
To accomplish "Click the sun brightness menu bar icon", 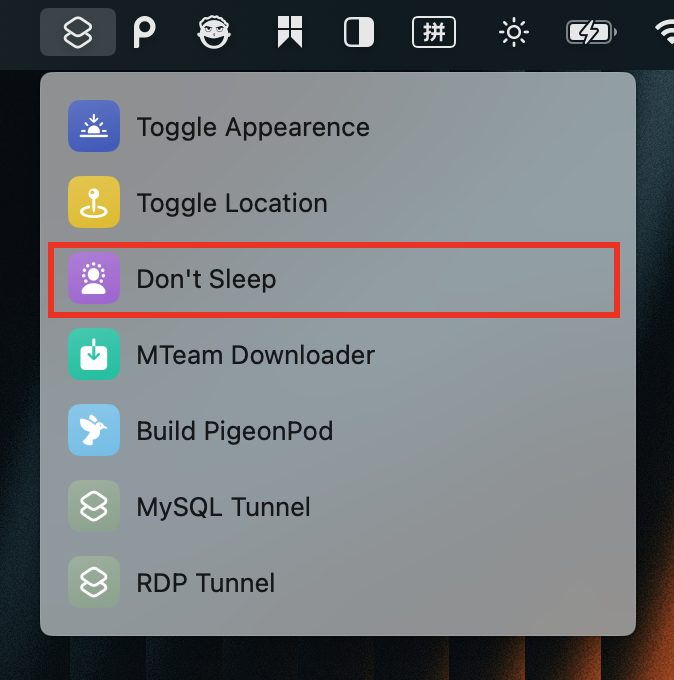I will coord(514,32).
